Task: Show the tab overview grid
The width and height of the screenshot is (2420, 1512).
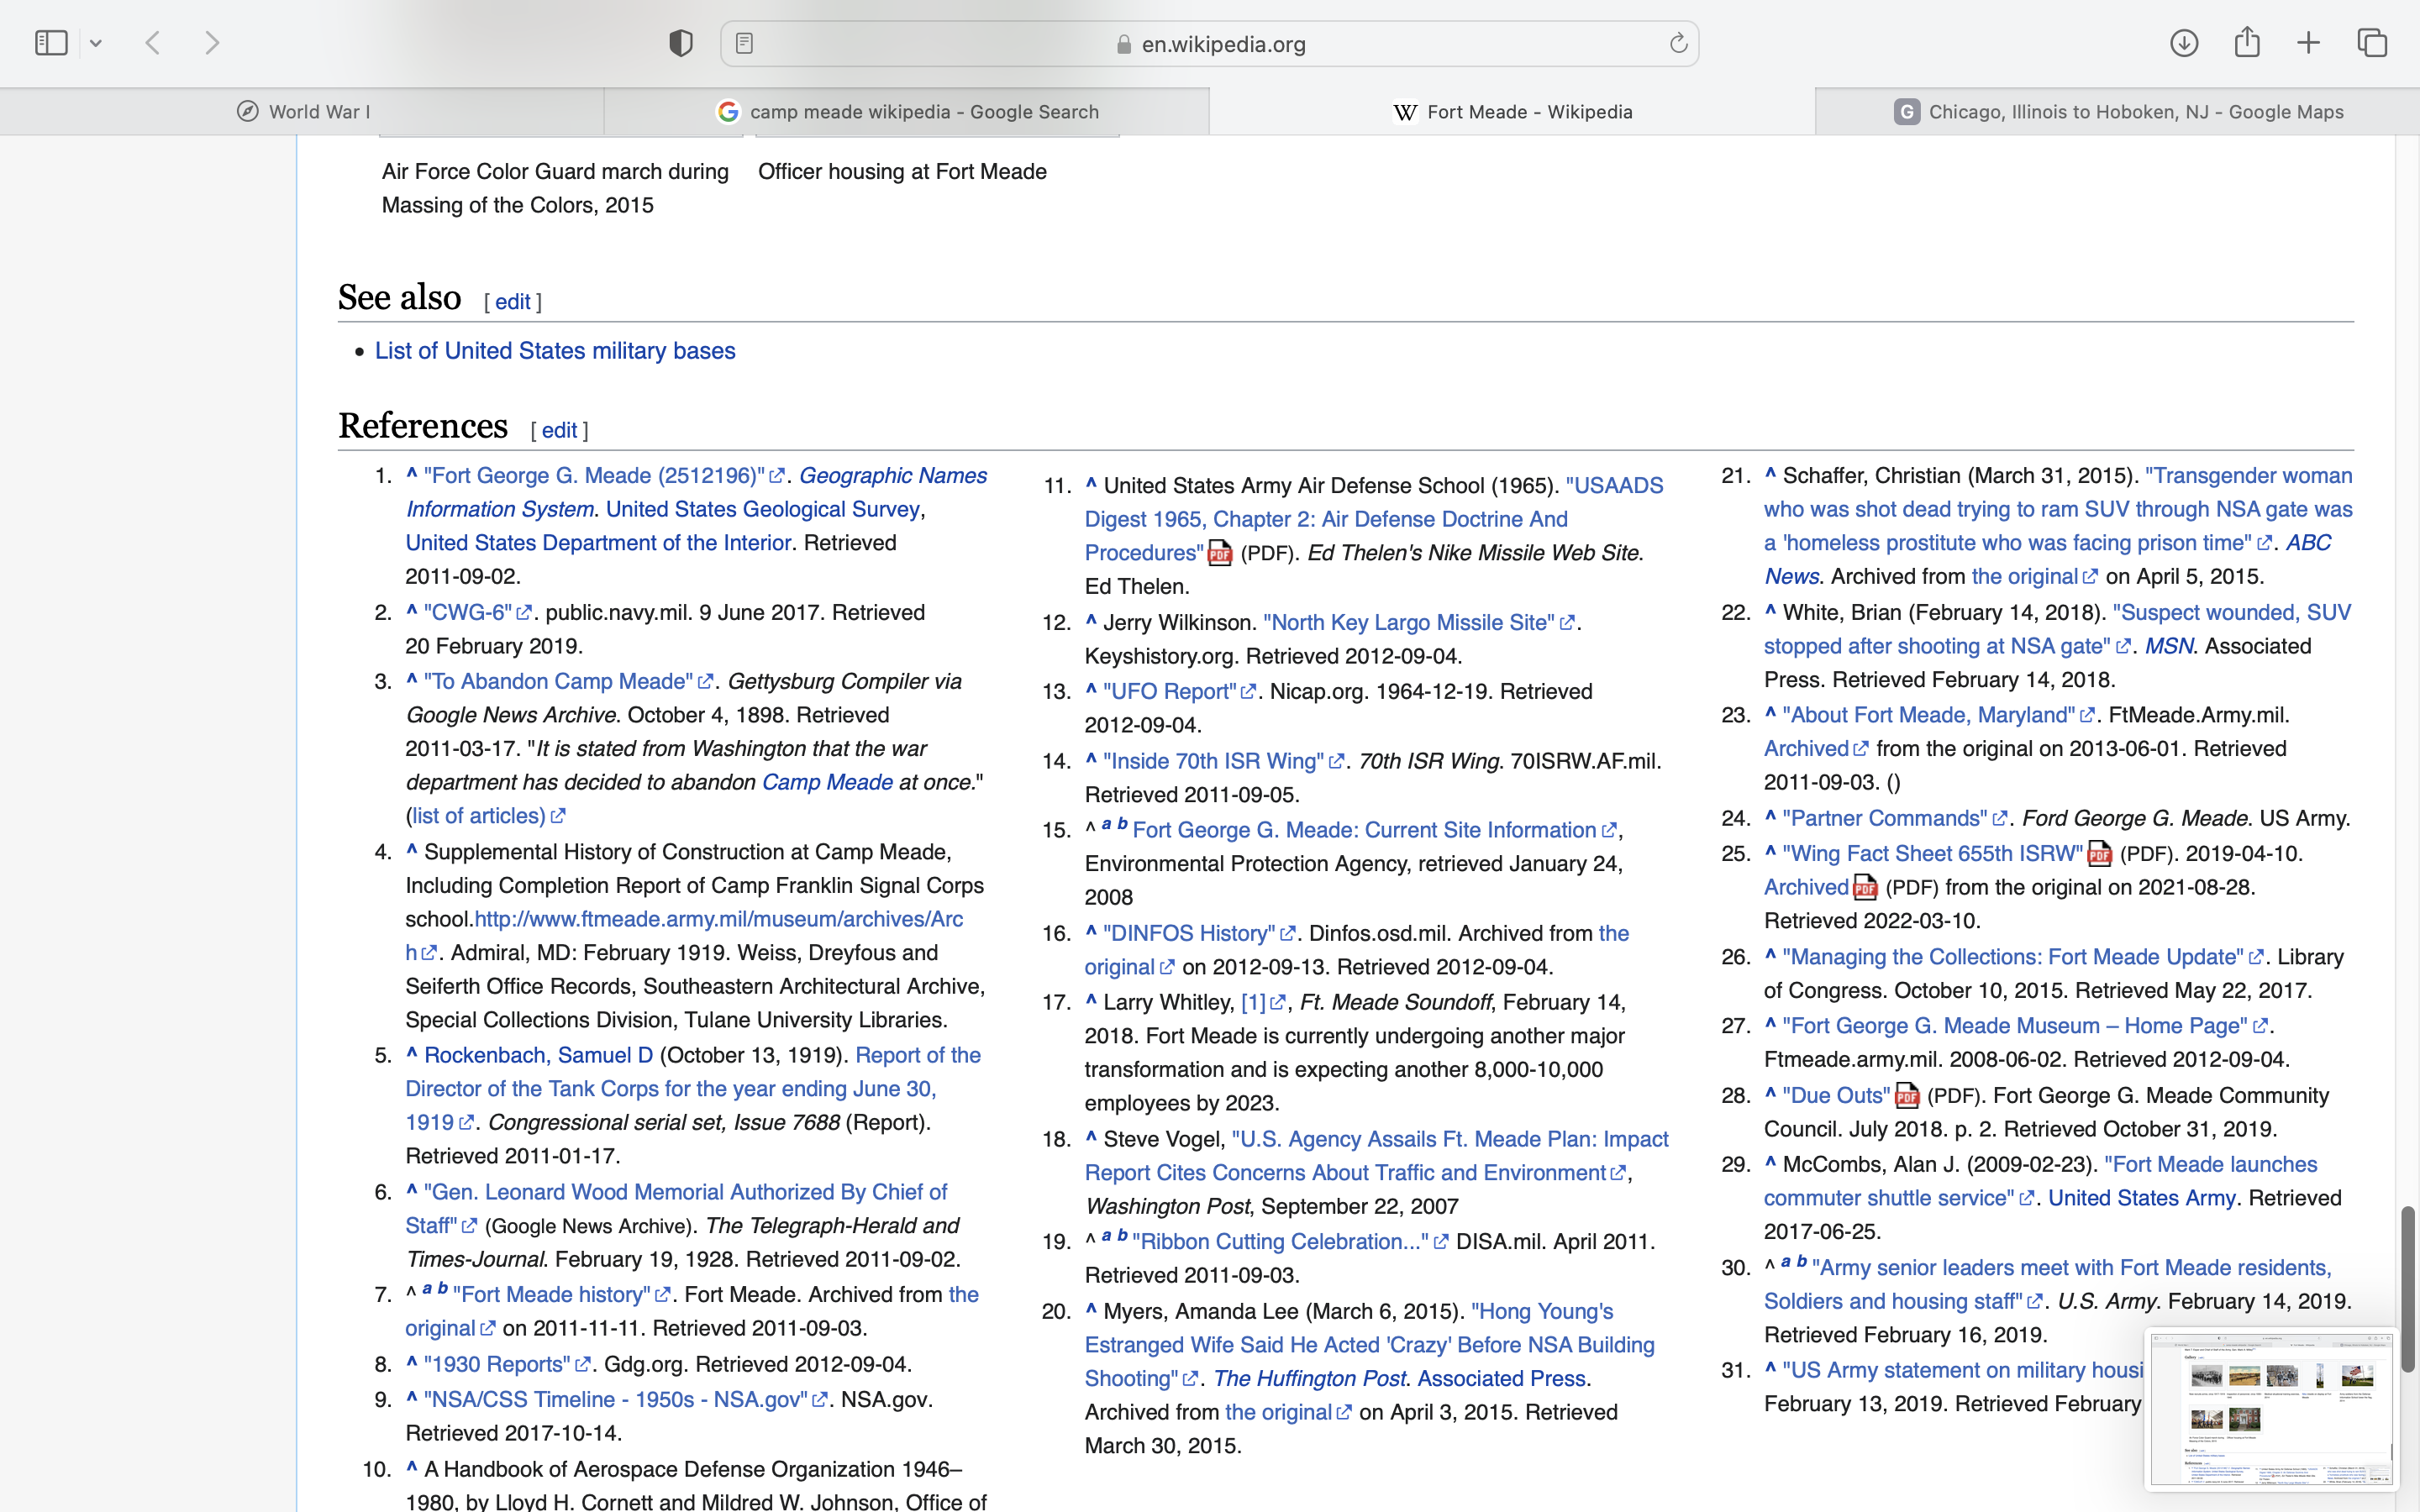Action: click(x=2372, y=43)
